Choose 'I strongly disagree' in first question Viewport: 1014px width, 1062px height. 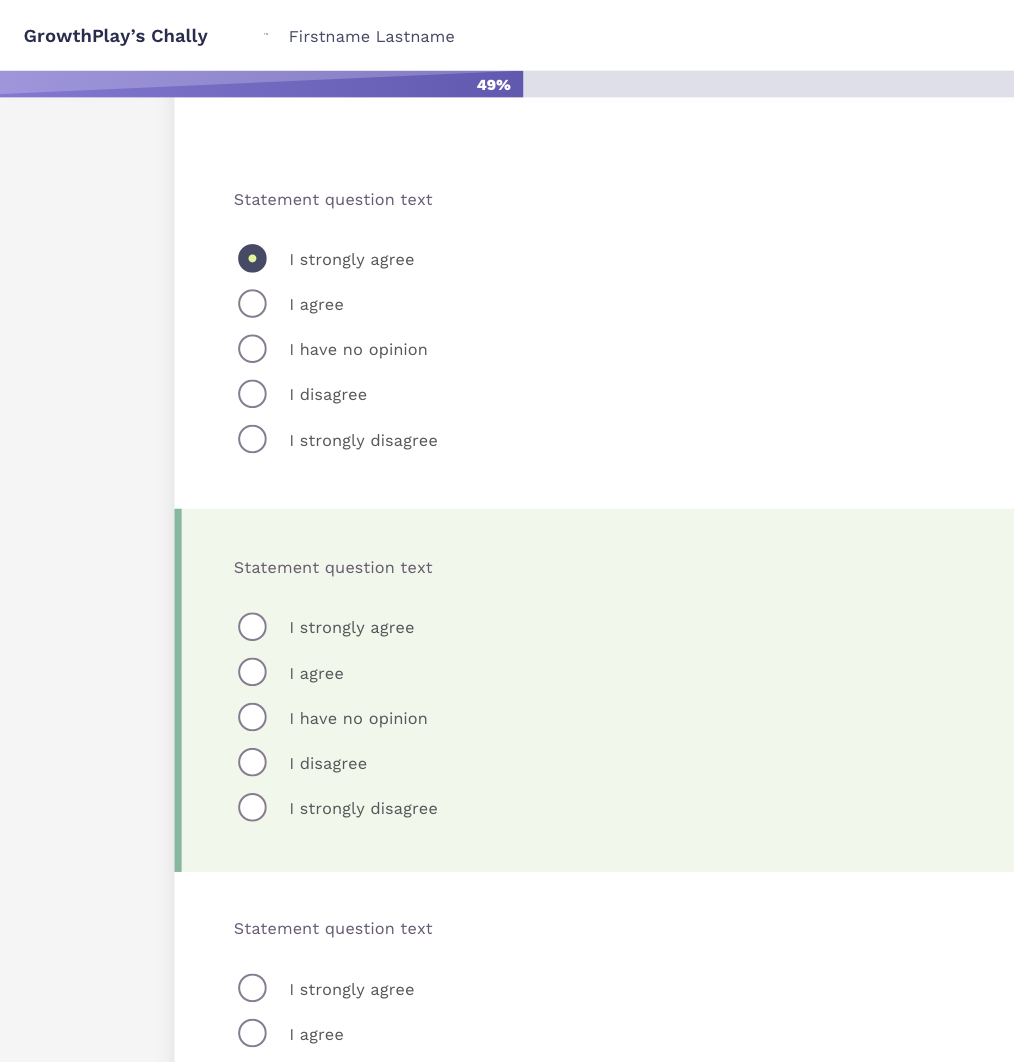(252, 440)
